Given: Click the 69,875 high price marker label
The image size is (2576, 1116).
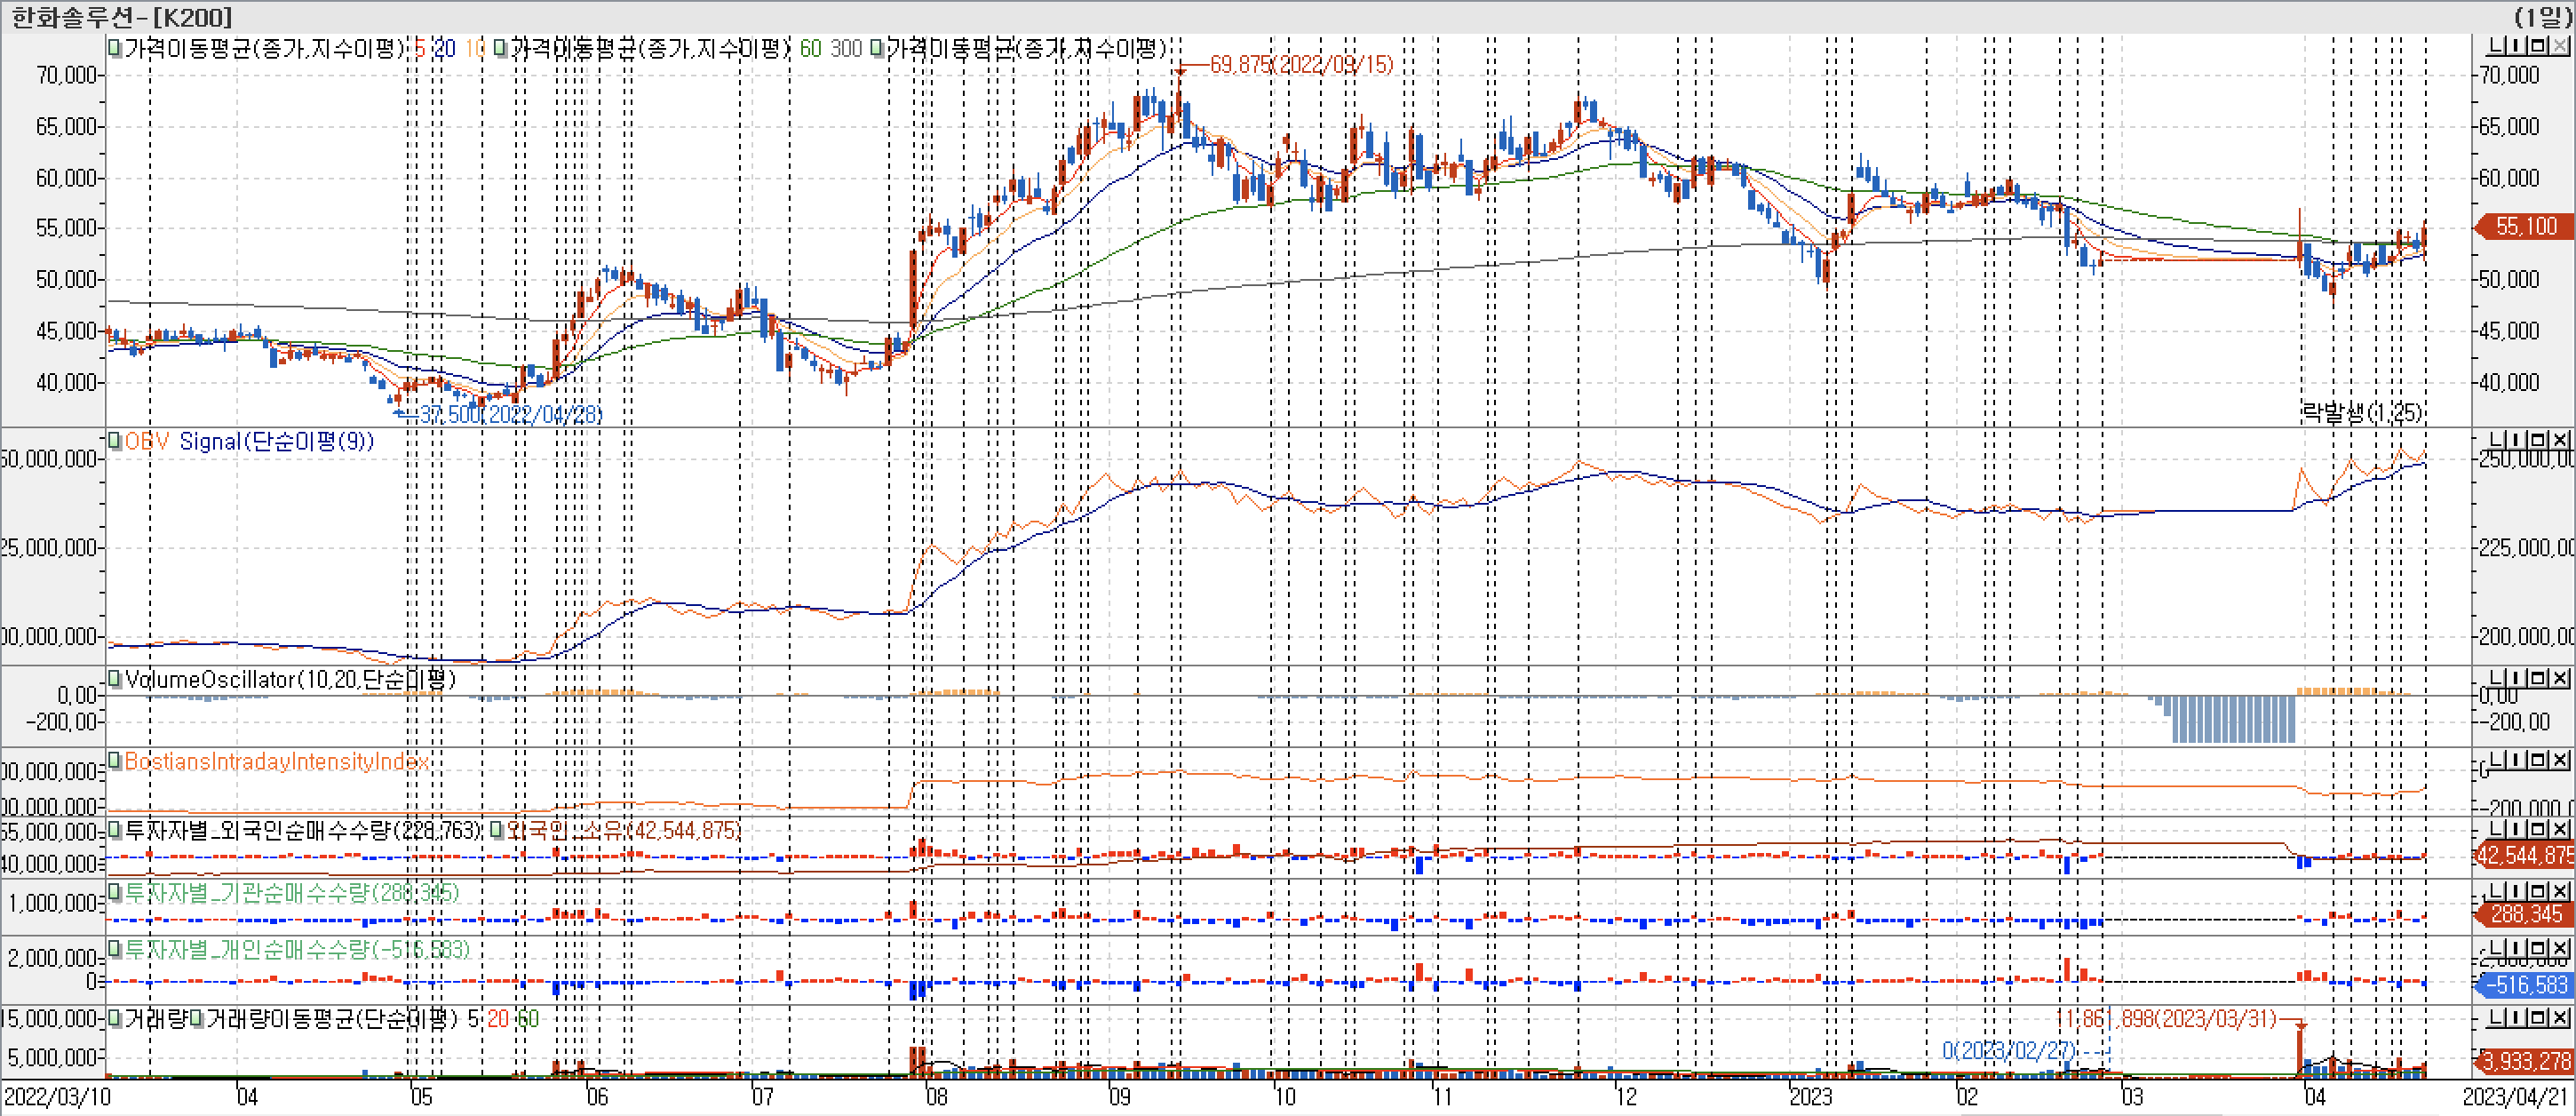Looking at the screenshot, I should point(1300,65).
